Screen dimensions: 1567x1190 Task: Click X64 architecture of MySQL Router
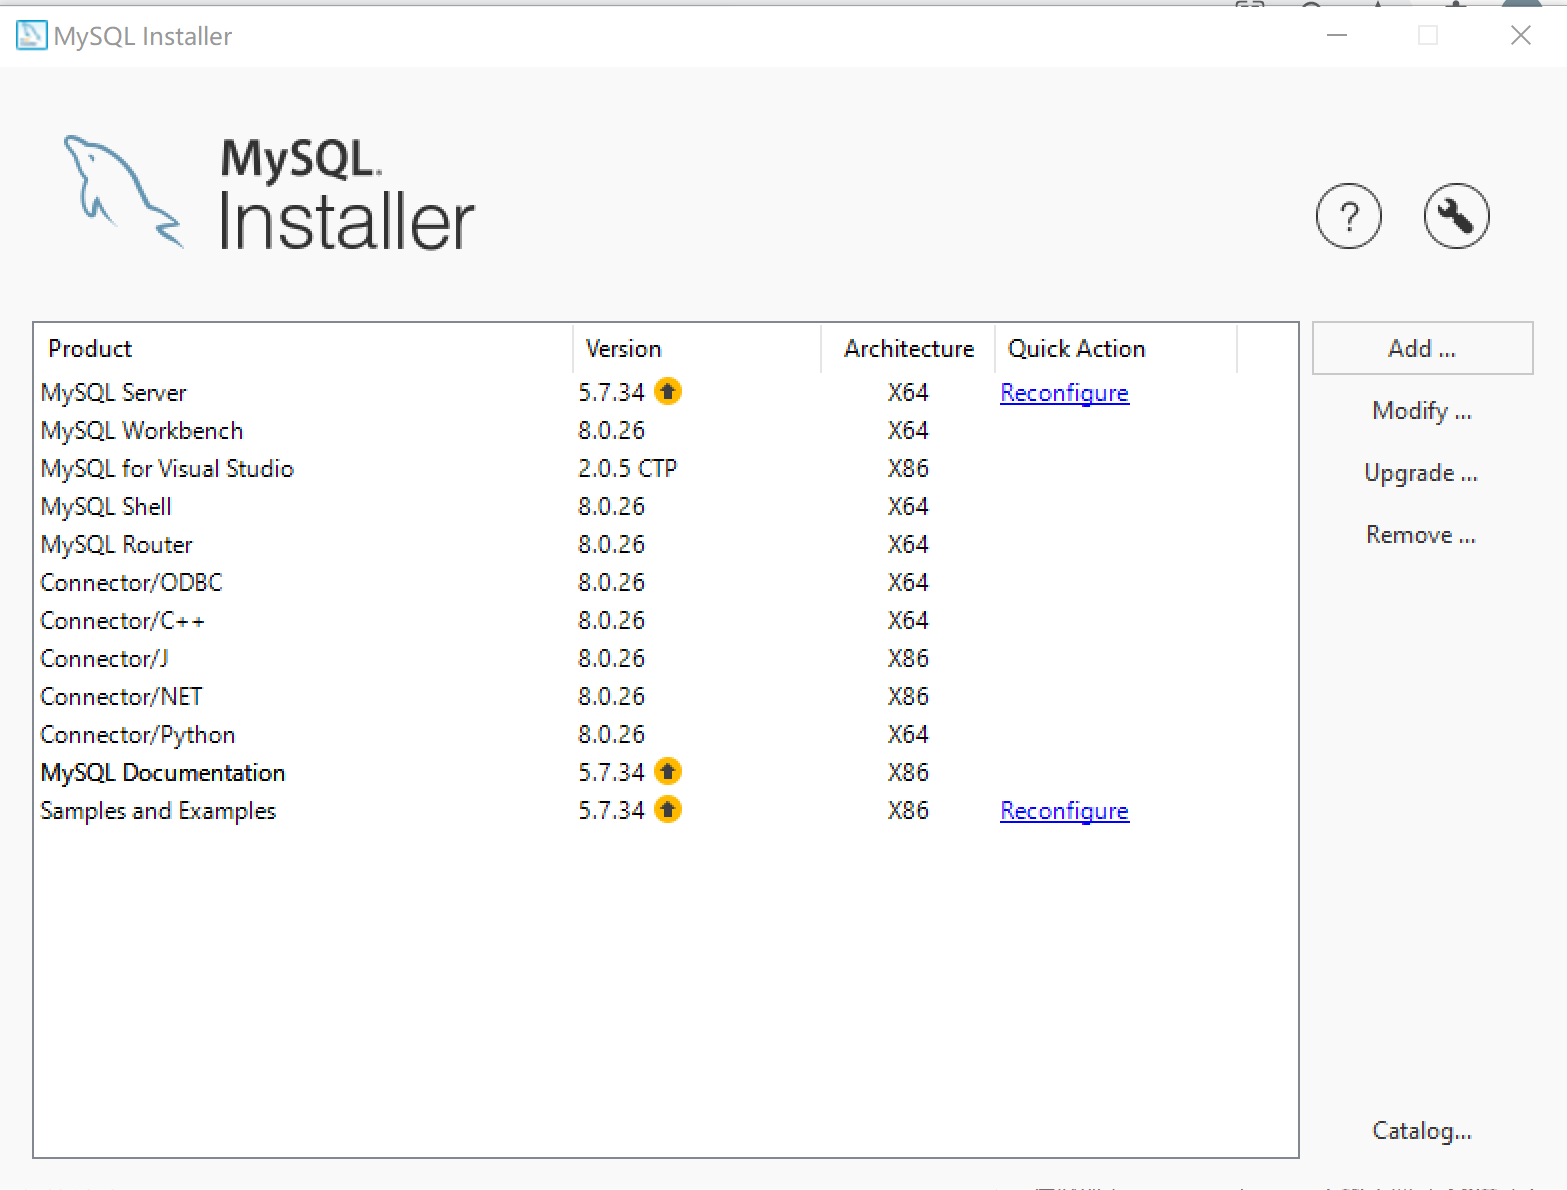click(908, 545)
